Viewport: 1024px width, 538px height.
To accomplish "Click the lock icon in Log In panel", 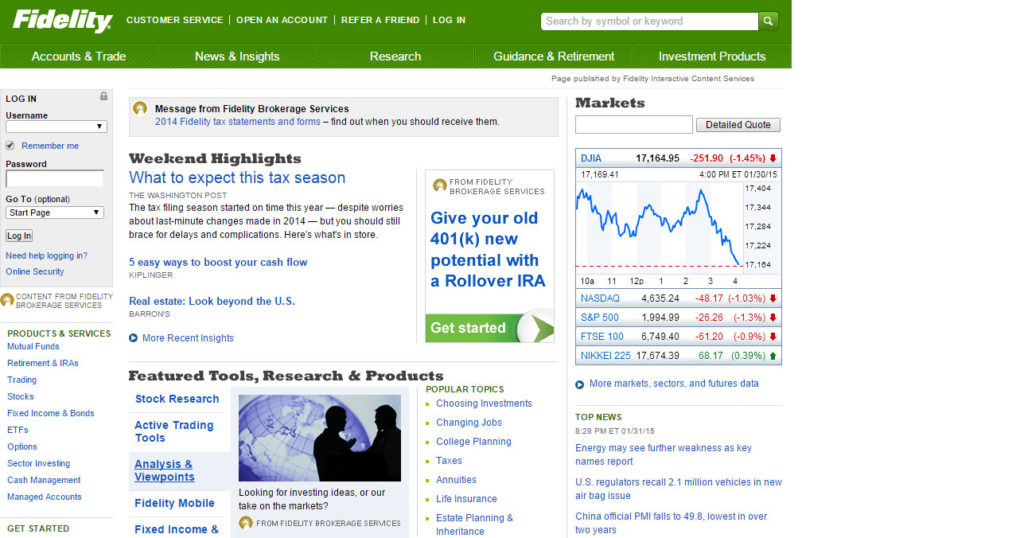I will click(x=103, y=97).
